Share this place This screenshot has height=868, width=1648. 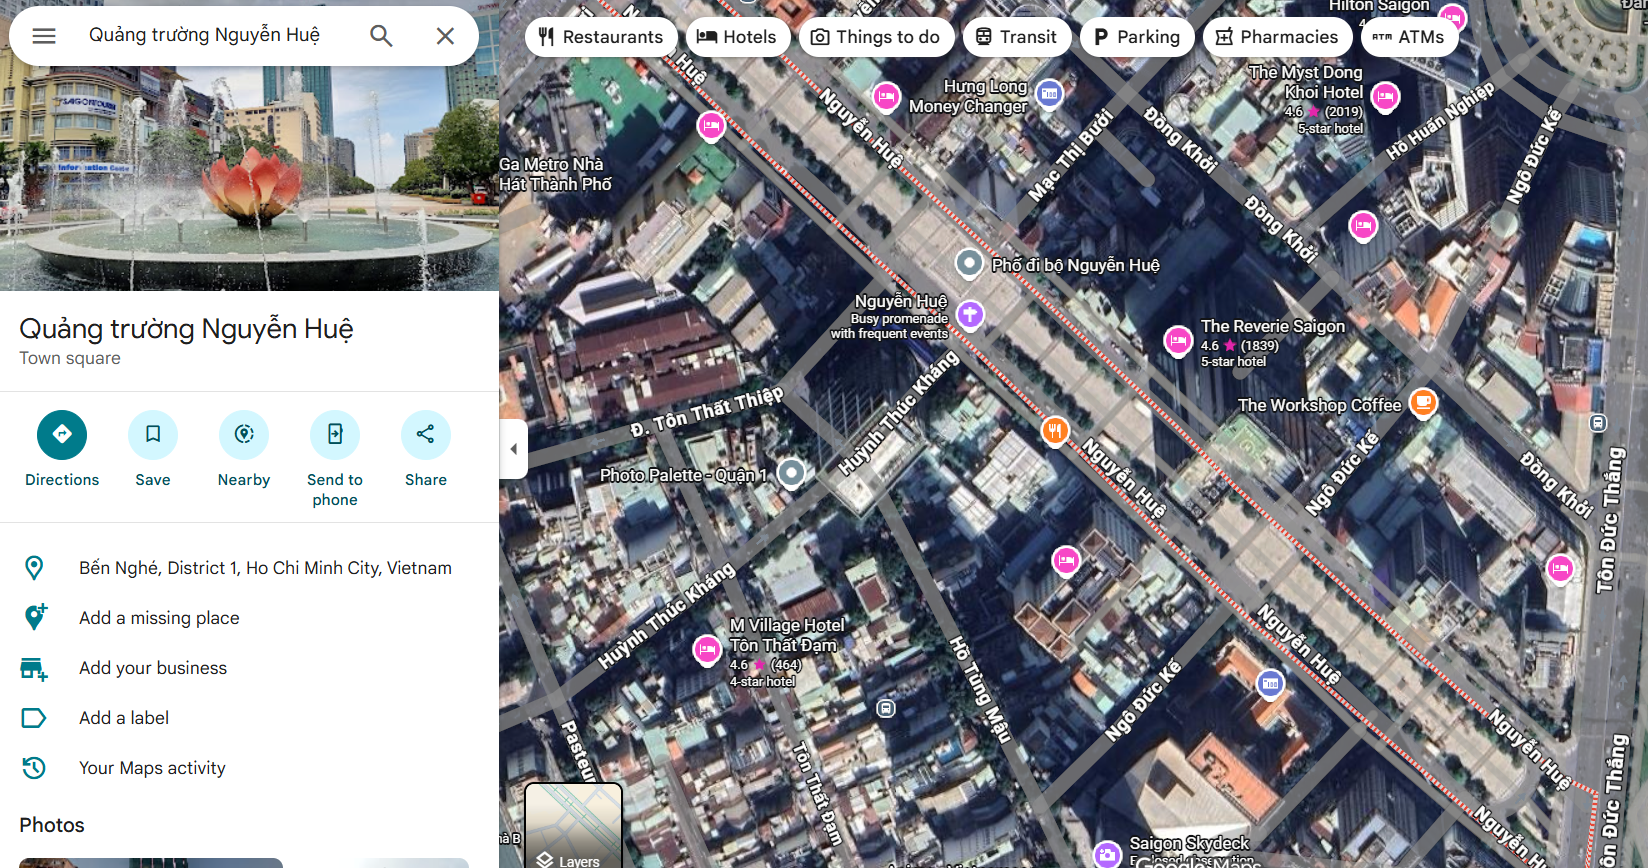click(426, 449)
